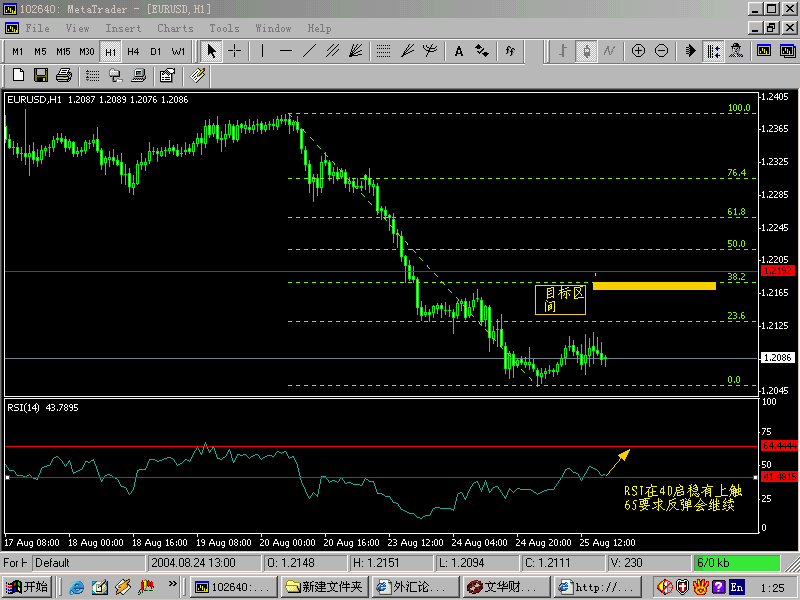Select the equidistant channel tool

pyautogui.click(x=333, y=51)
